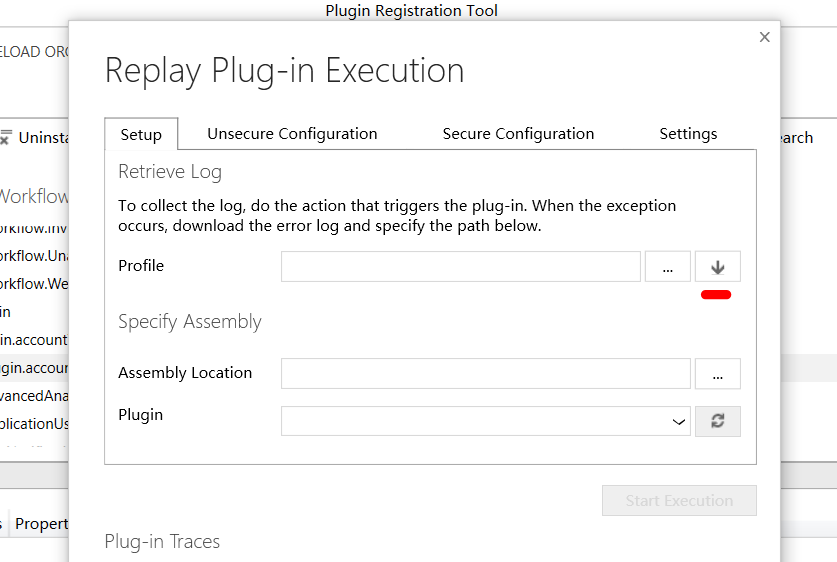Switch to the Setup tab
This screenshot has height=562, width=837.
[x=141, y=134]
